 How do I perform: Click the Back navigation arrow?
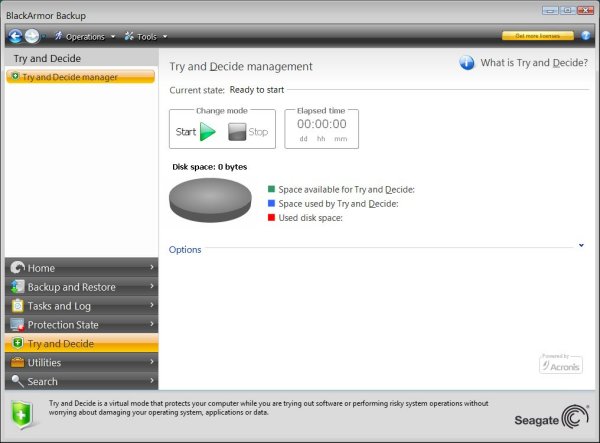(15, 36)
